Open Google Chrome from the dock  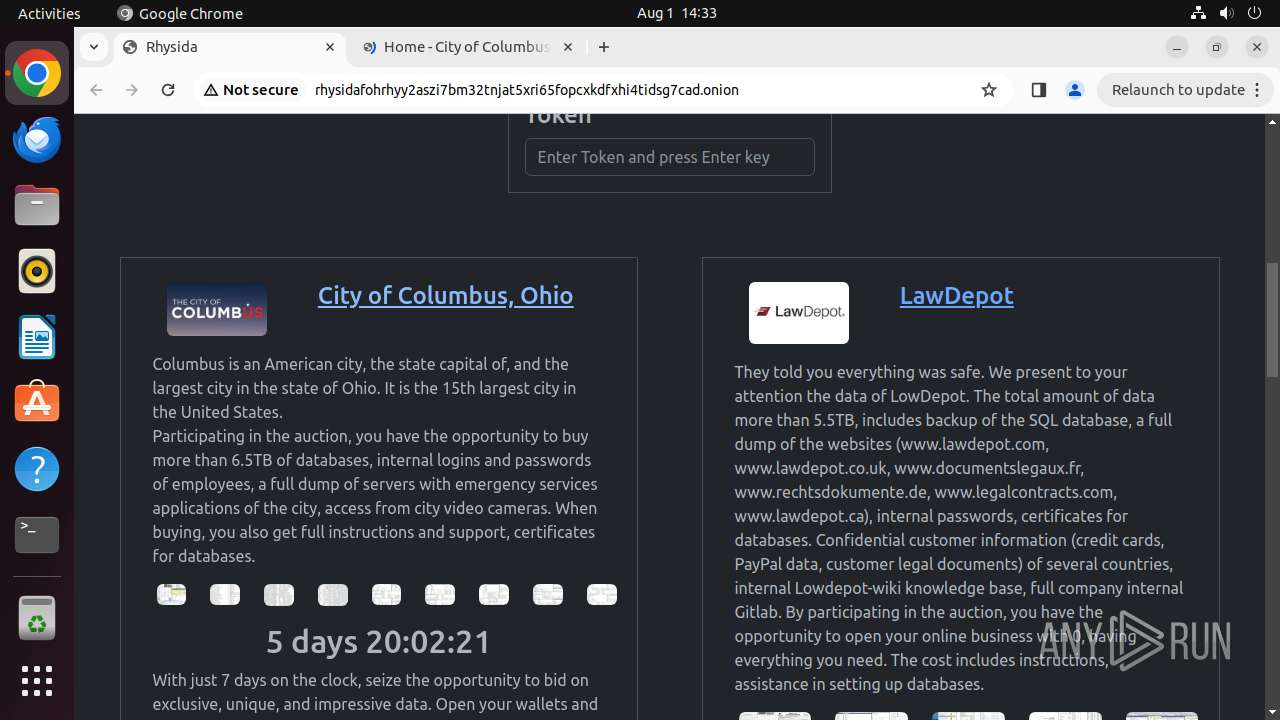coord(37,74)
